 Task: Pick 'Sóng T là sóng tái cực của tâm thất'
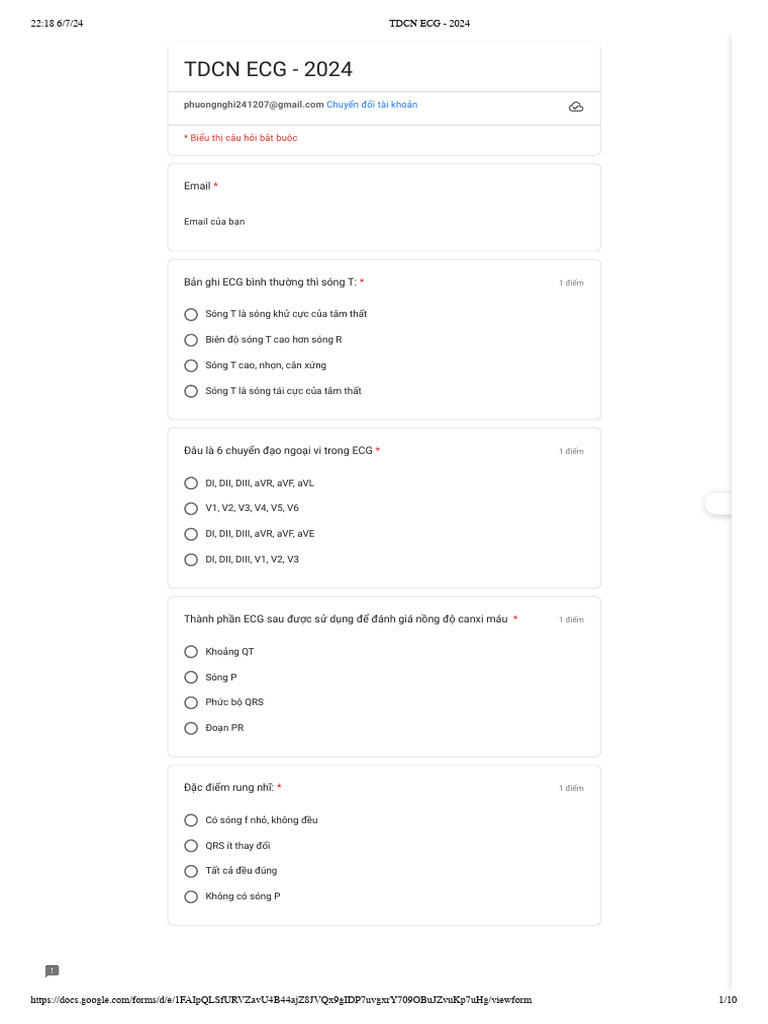tap(191, 391)
